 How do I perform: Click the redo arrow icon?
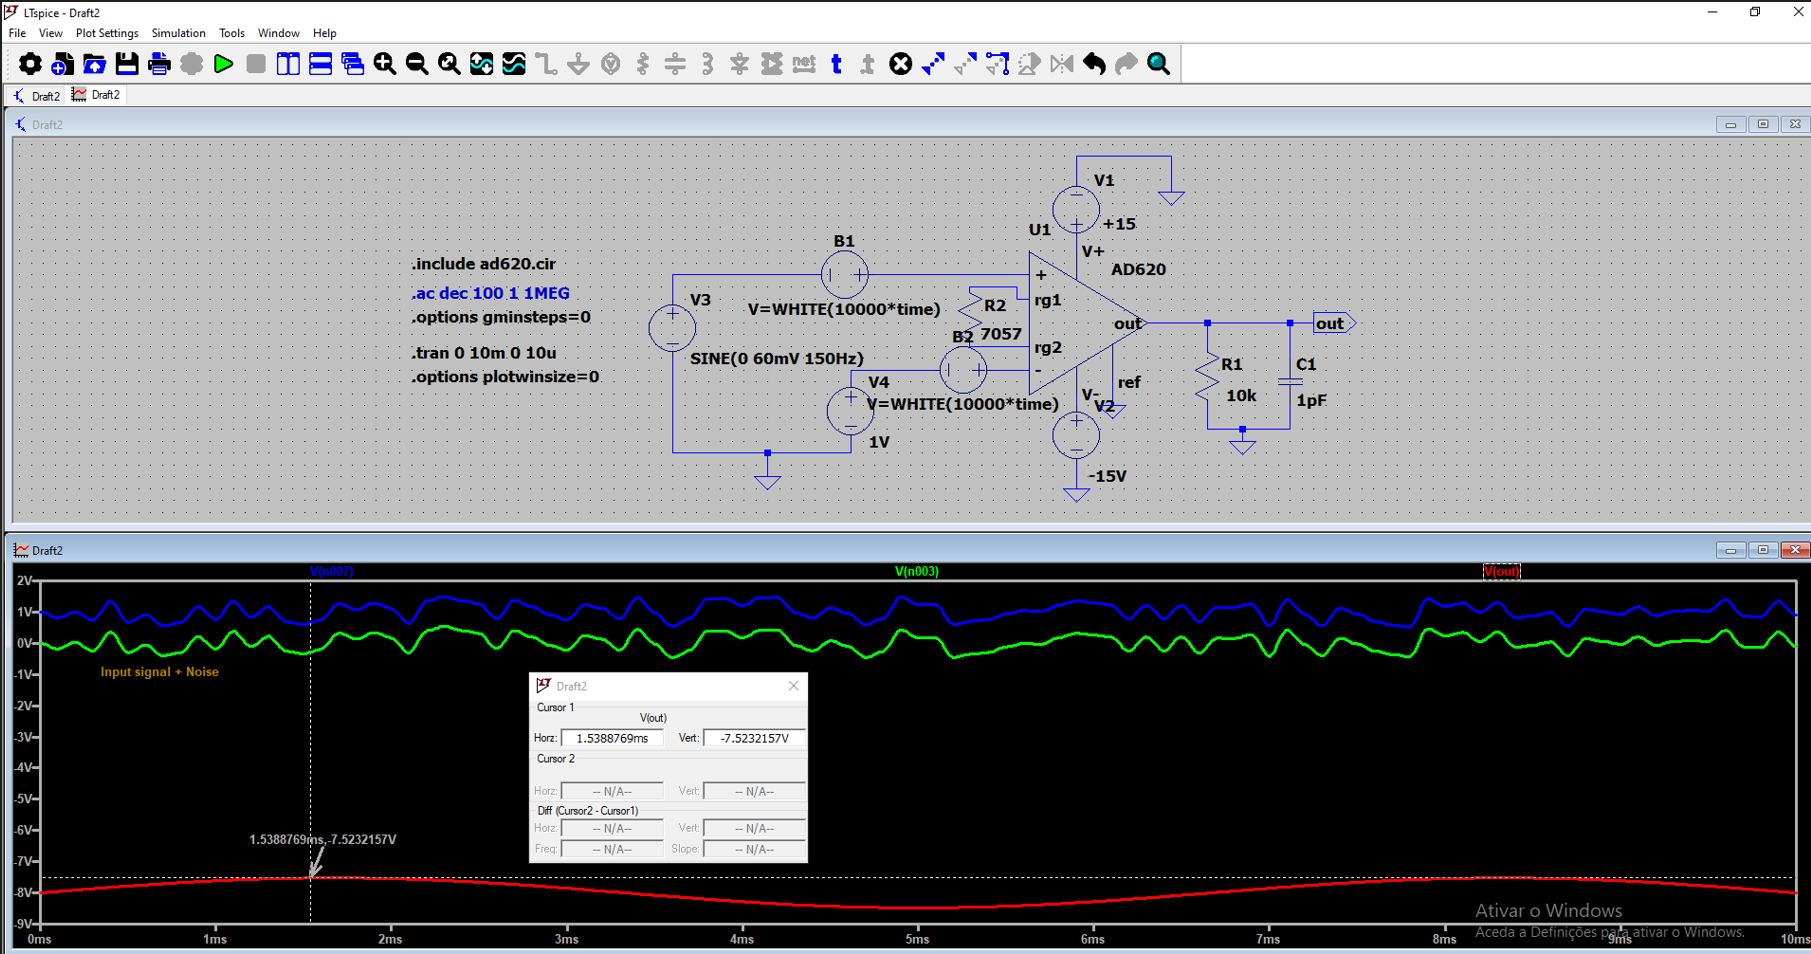tap(1126, 64)
